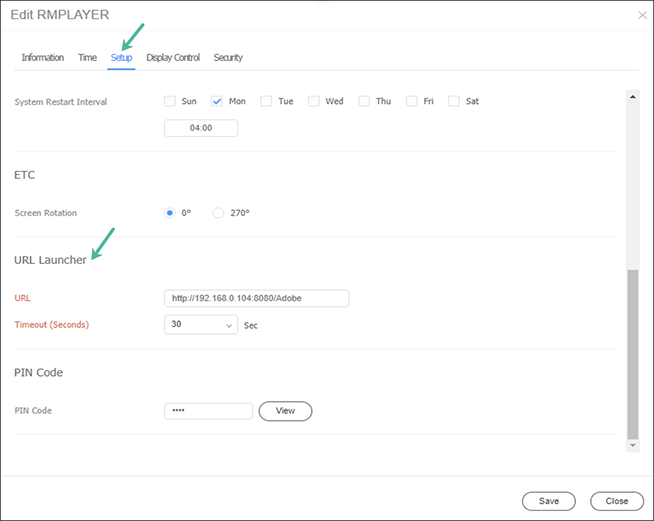Screen dimensions: 654x521
Task: Open the 04:00 restart time picker
Action: [201, 128]
